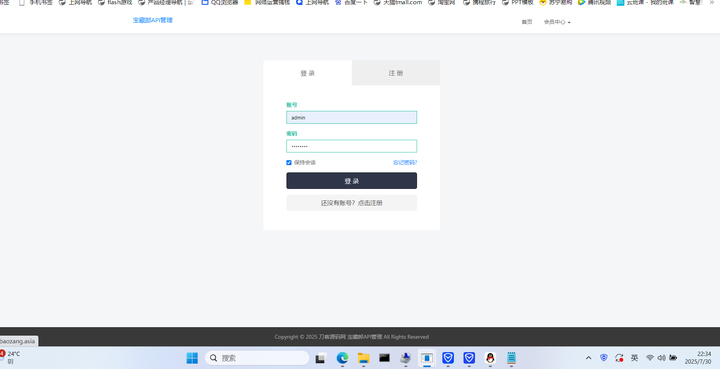
Task: Click 还没有账号？点击注册 button
Action: point(352,203)
